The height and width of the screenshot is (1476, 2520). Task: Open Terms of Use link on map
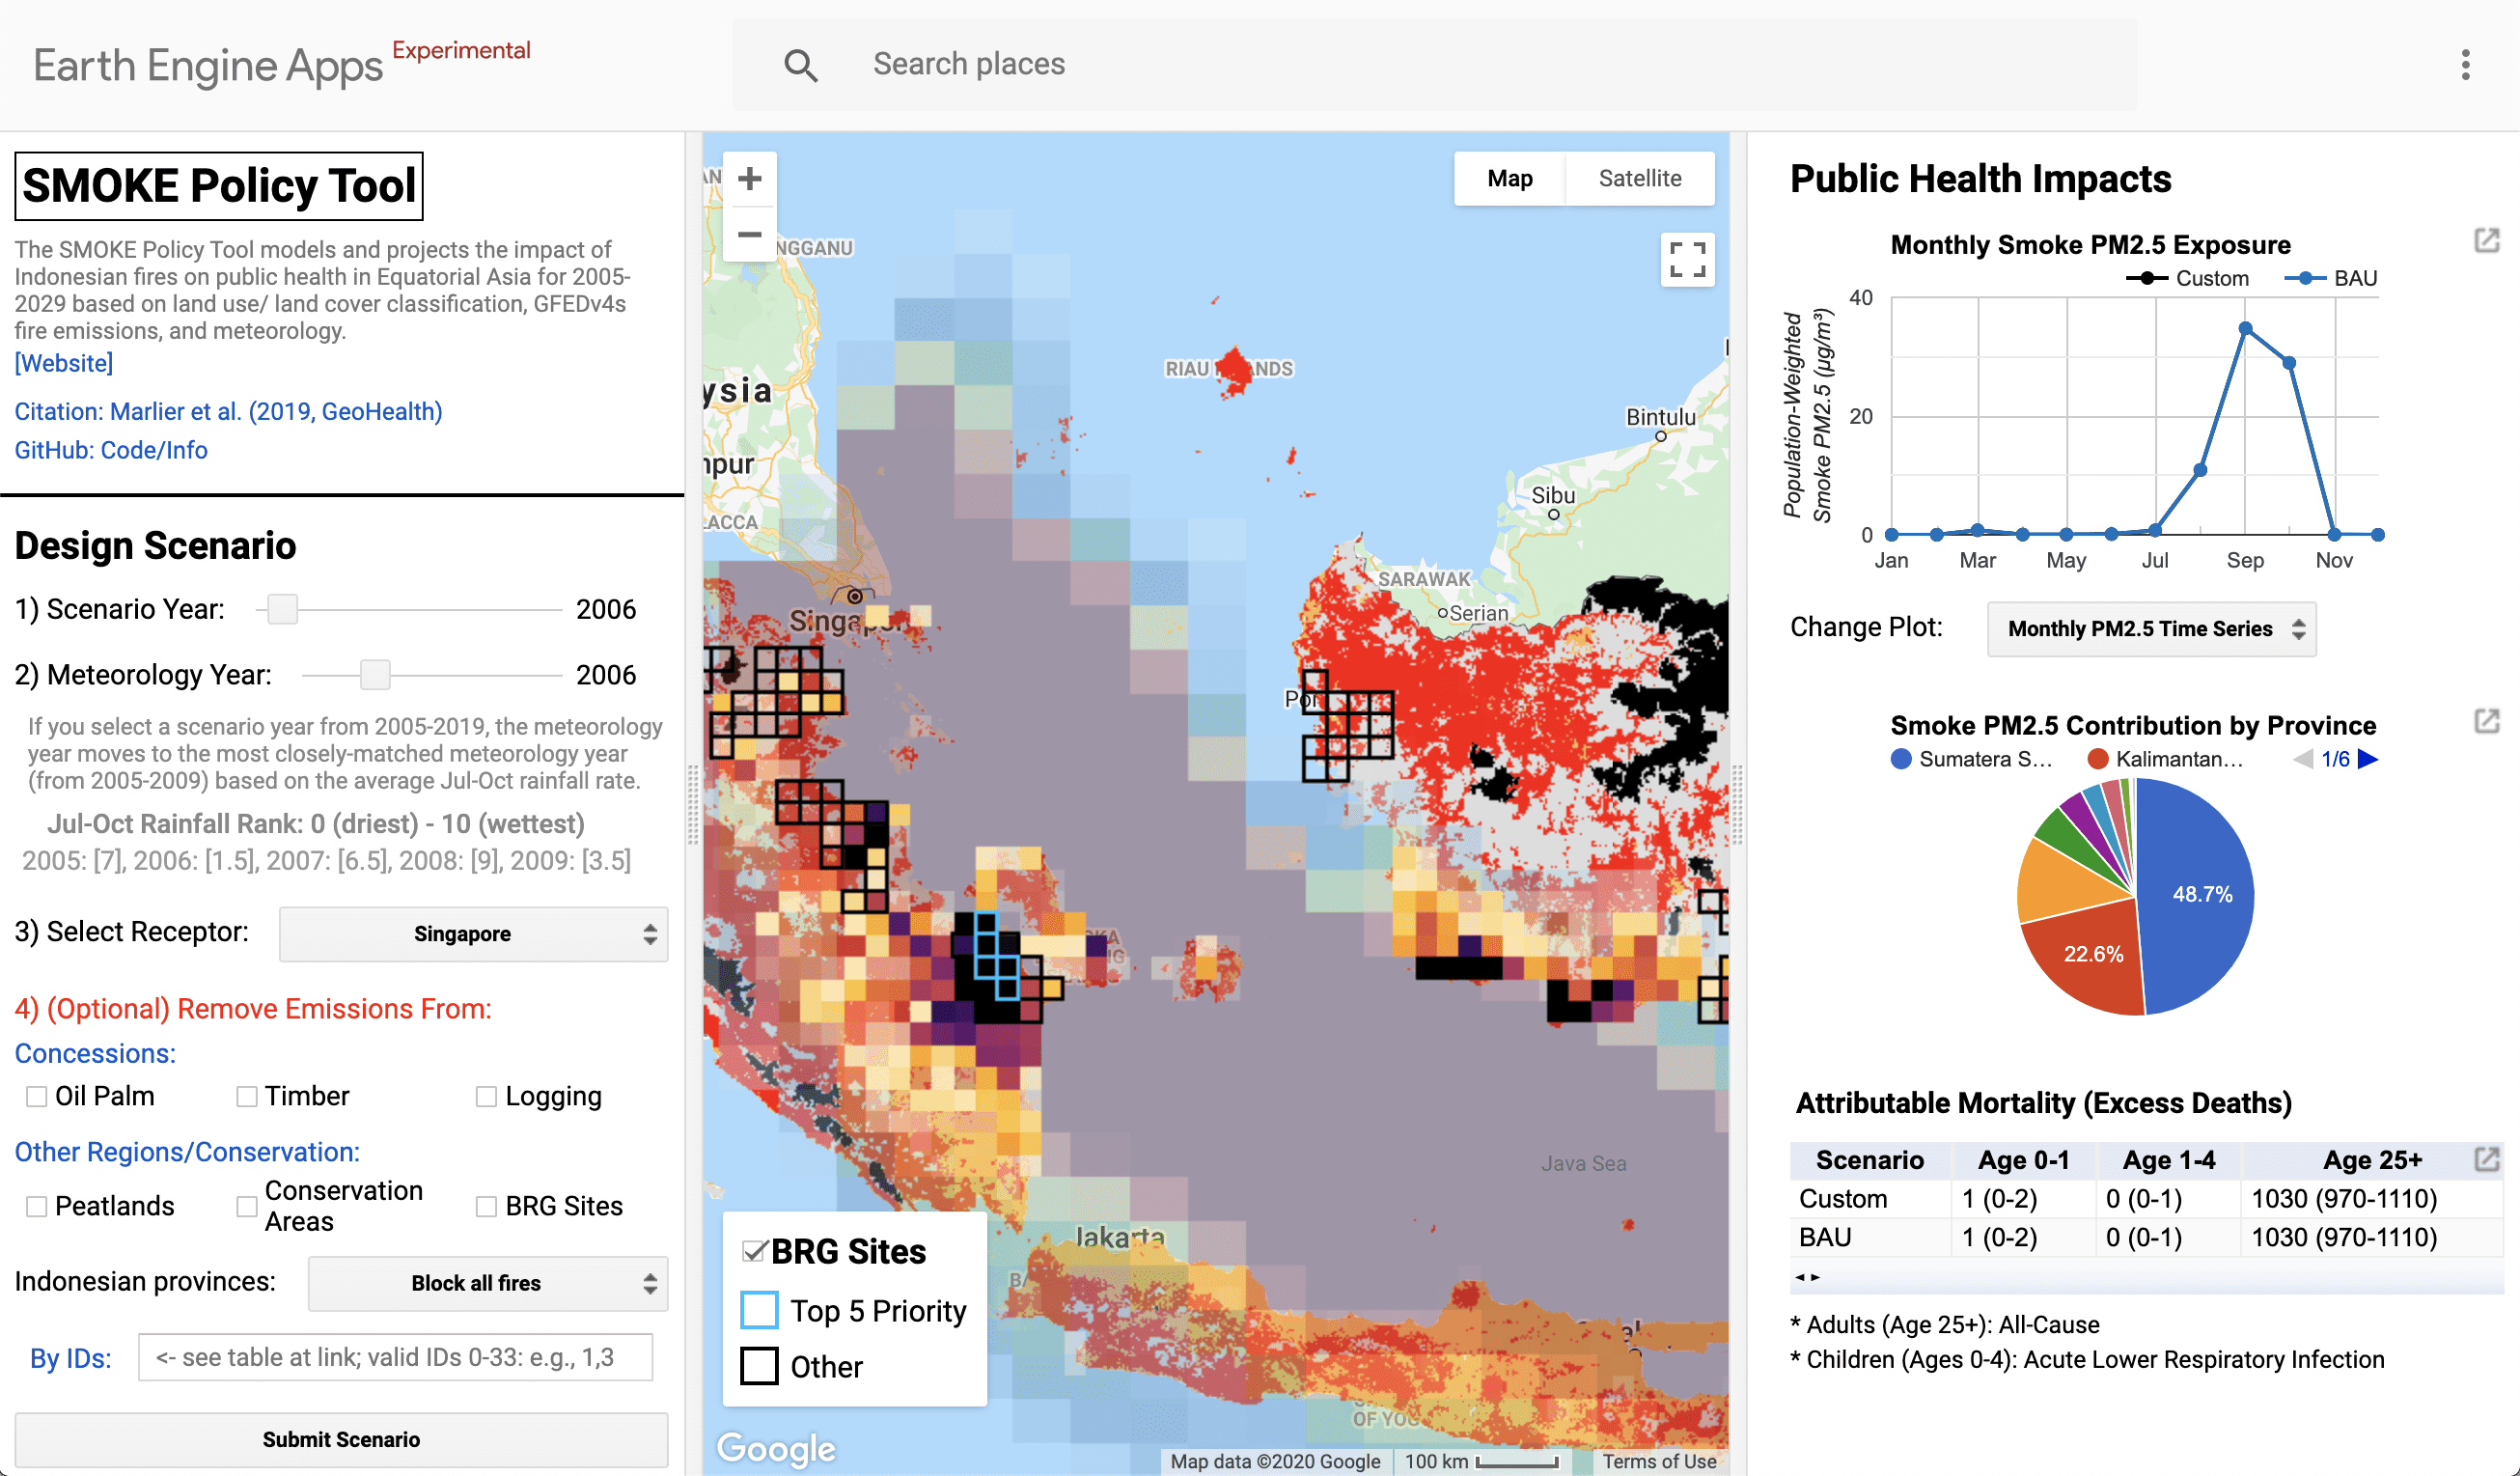1659,1461
